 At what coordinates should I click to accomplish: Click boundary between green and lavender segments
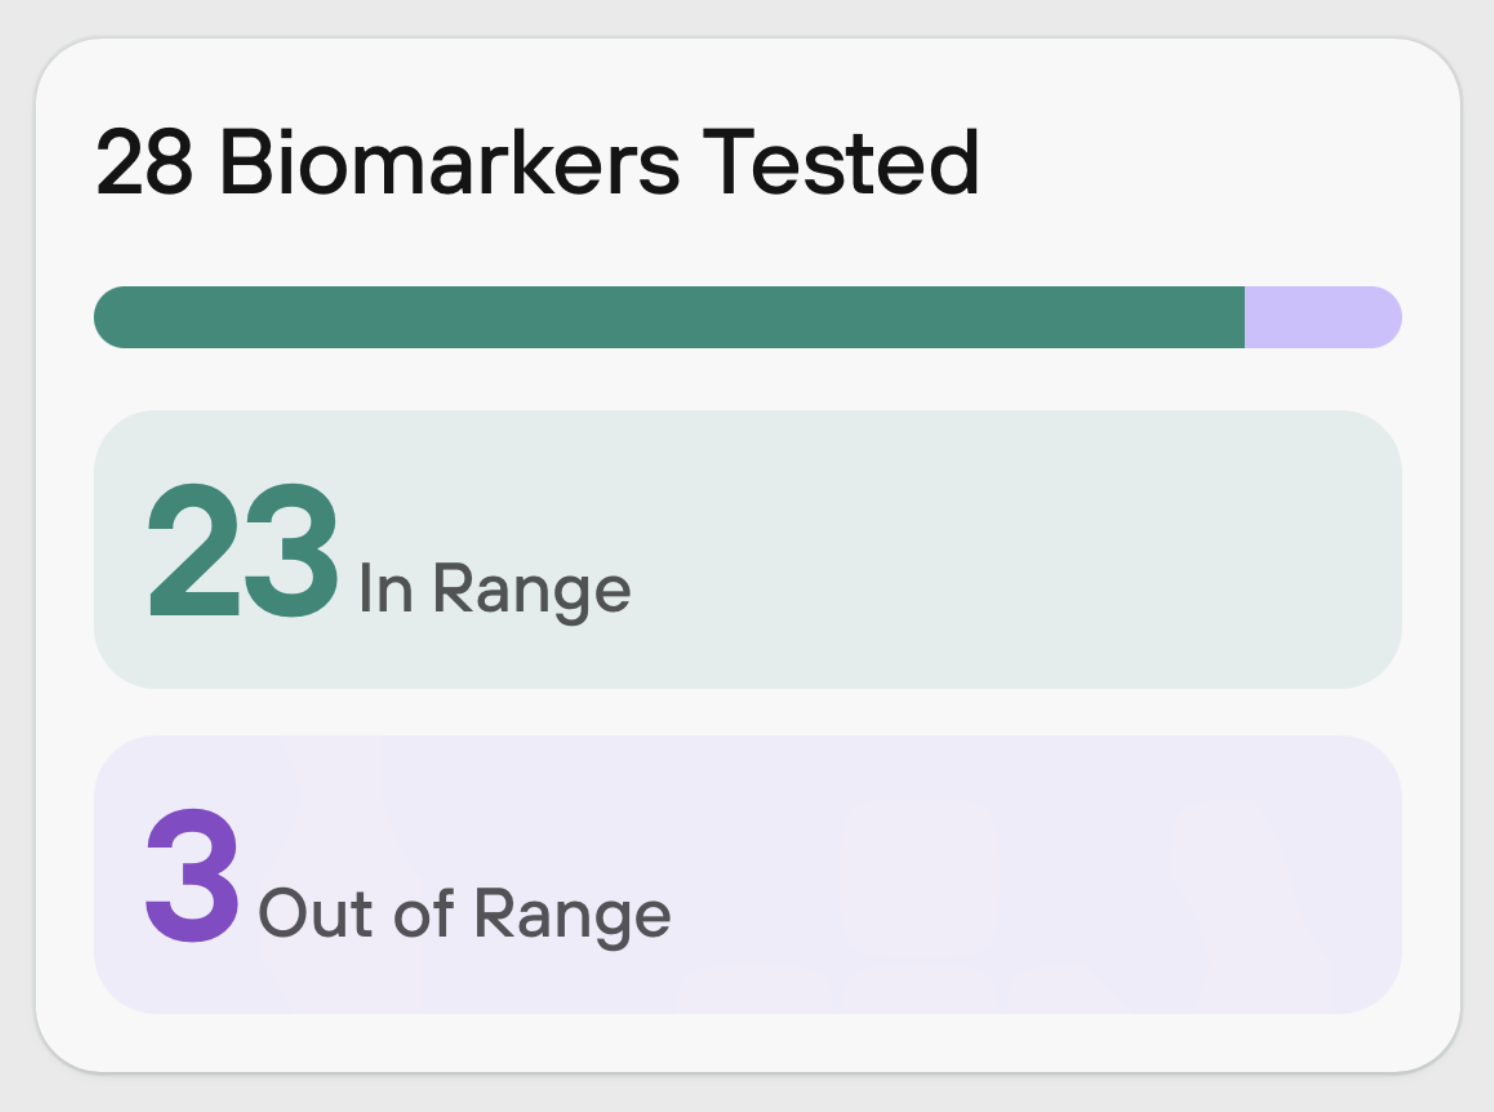1245,317
